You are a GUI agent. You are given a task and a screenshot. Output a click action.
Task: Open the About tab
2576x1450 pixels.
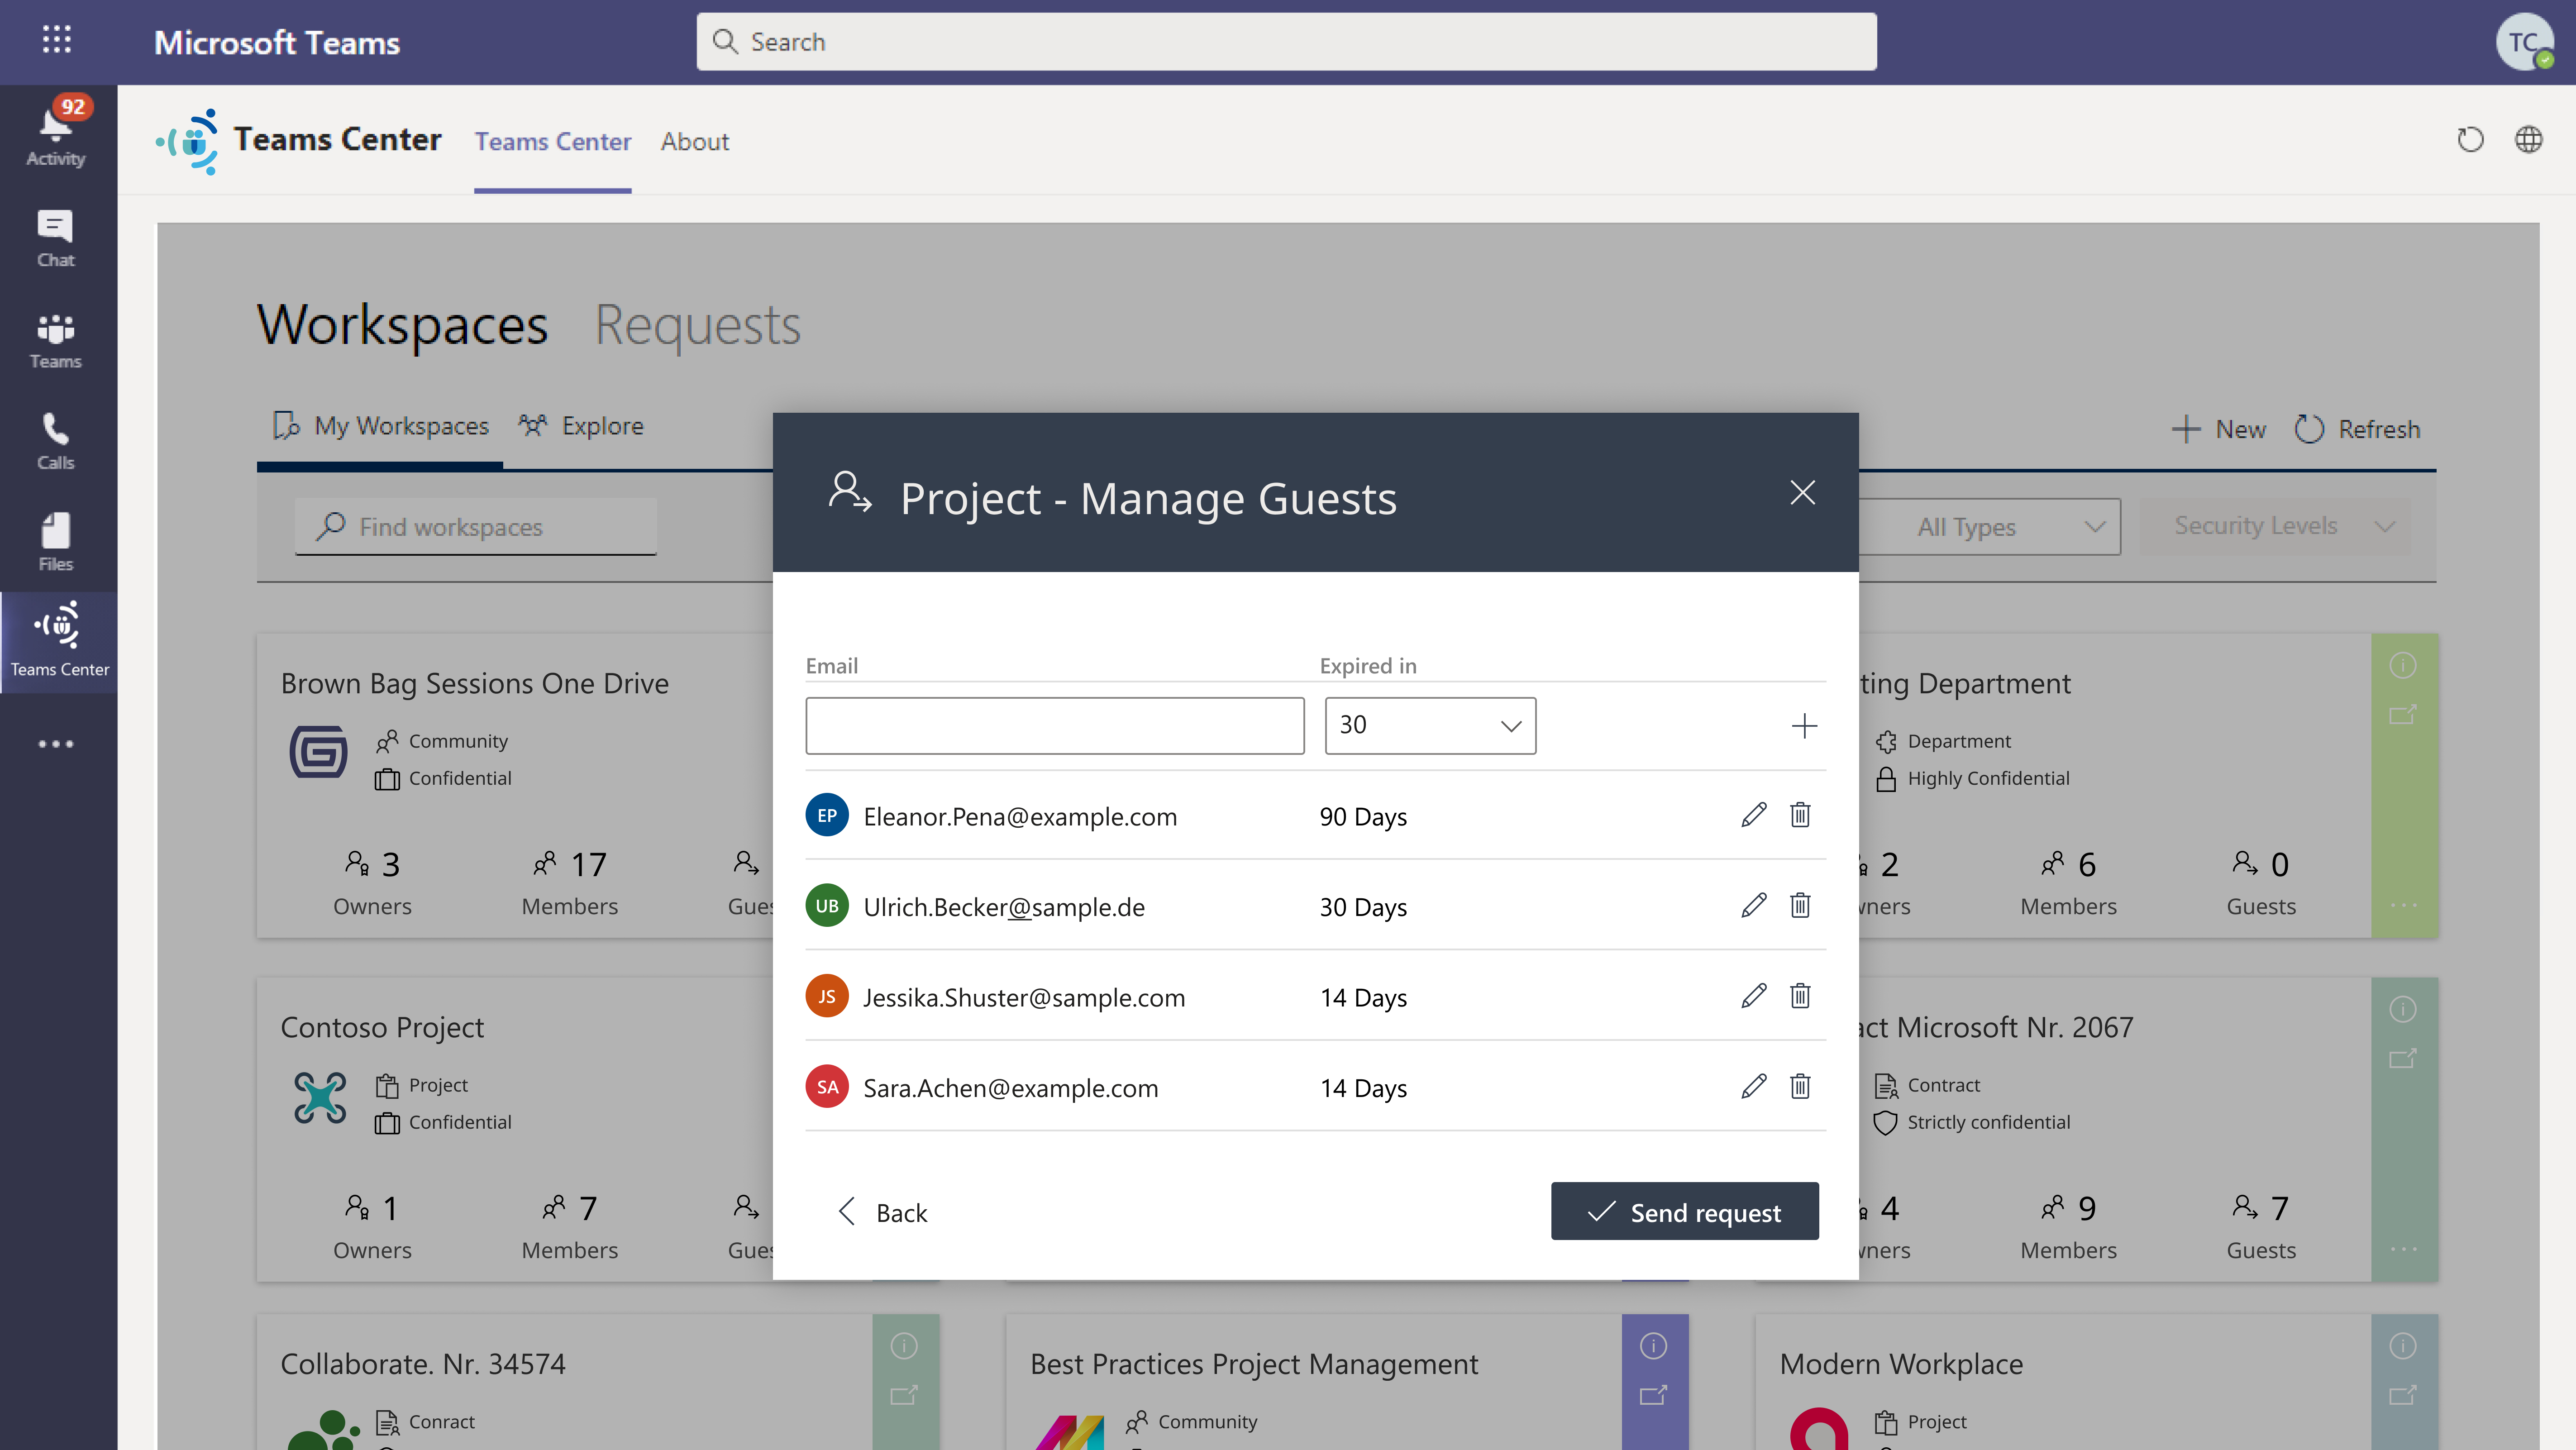695,142
